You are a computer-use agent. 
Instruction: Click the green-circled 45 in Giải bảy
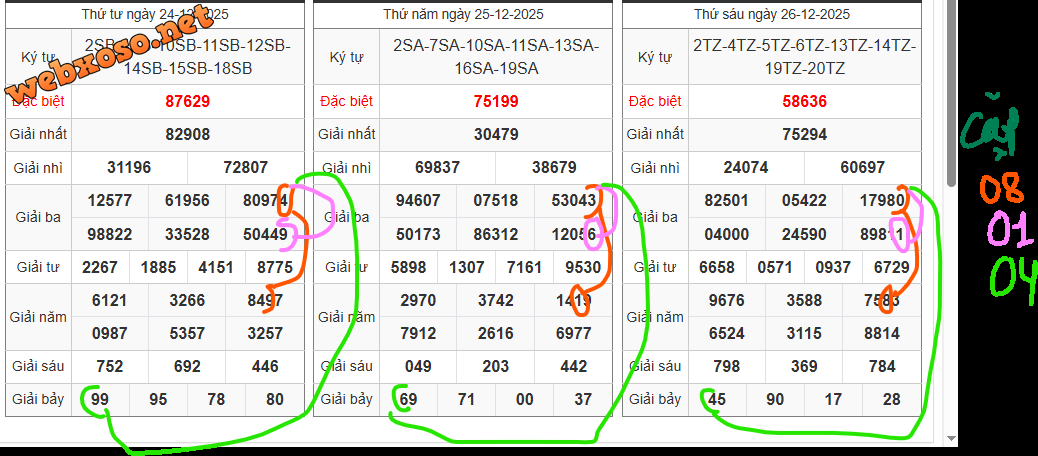click(717, 399)
